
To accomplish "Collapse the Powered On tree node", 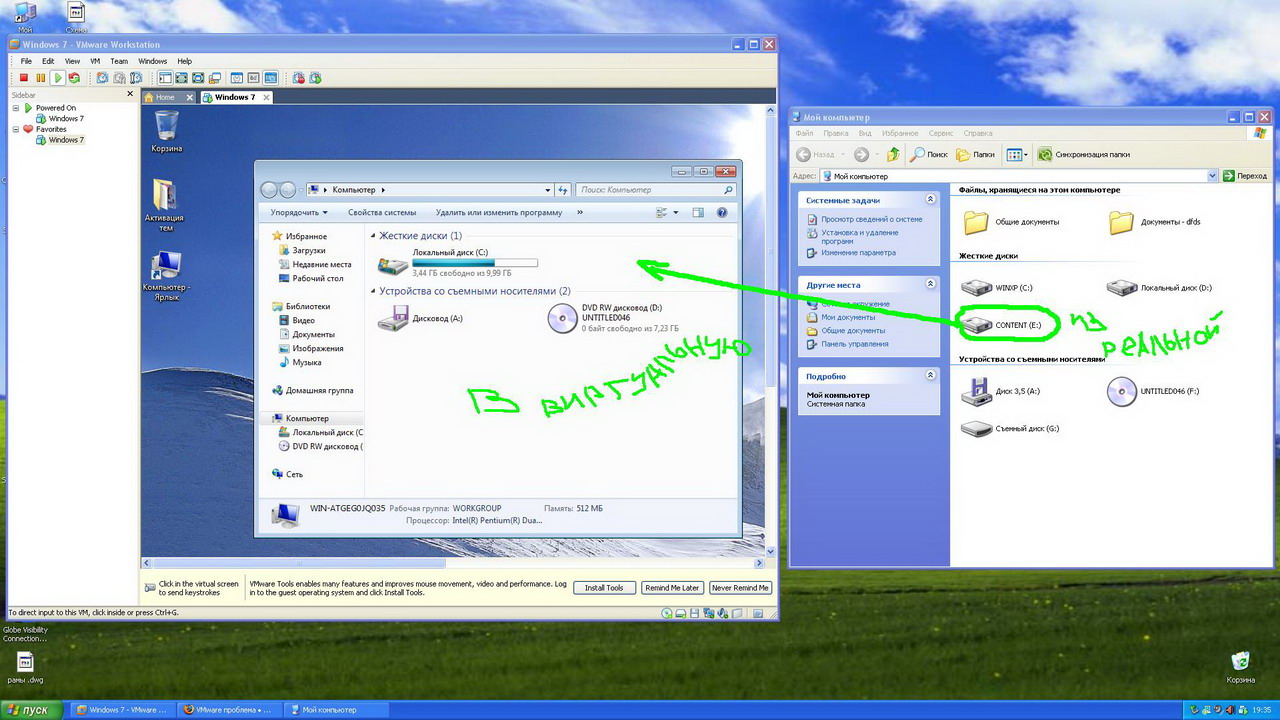I will click(16, 107).
